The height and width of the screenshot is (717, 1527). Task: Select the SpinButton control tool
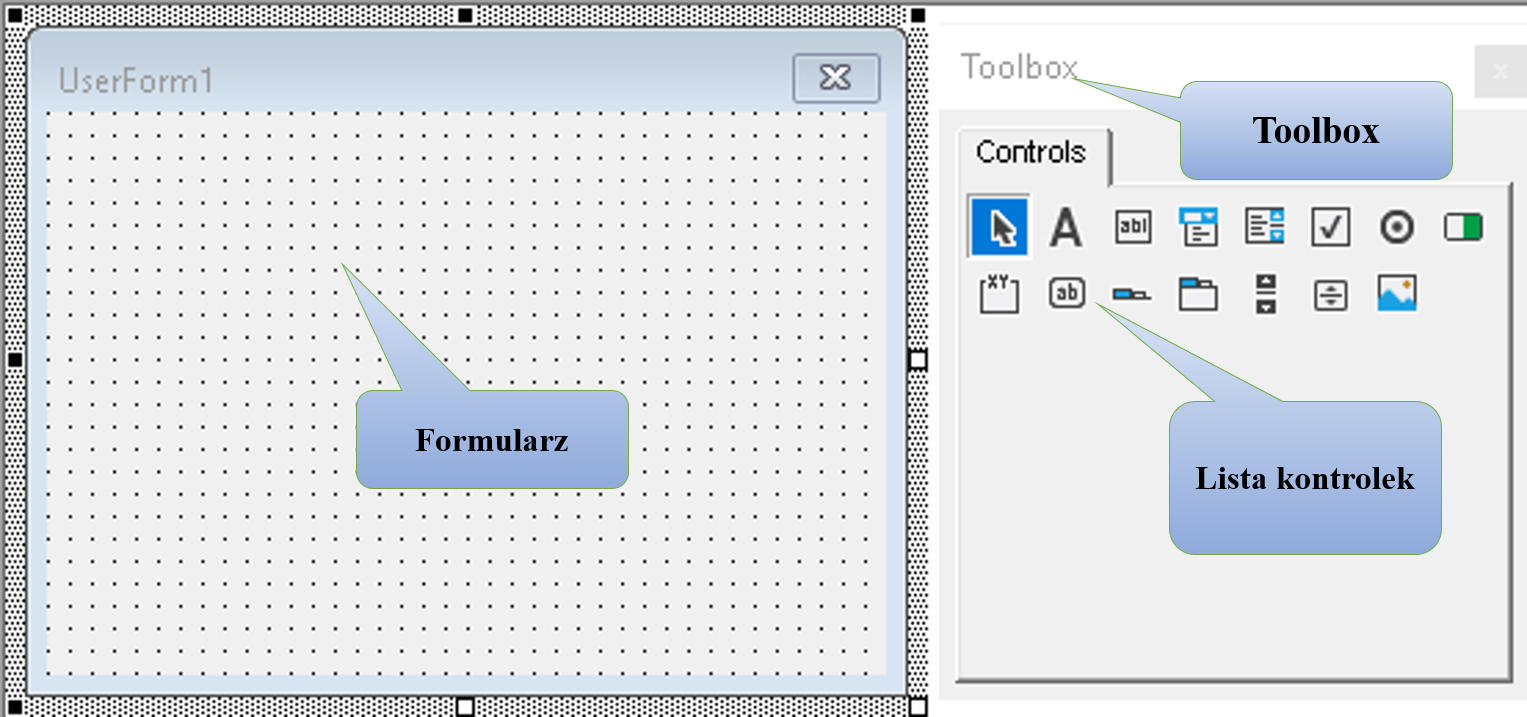tap(1330, 294)
